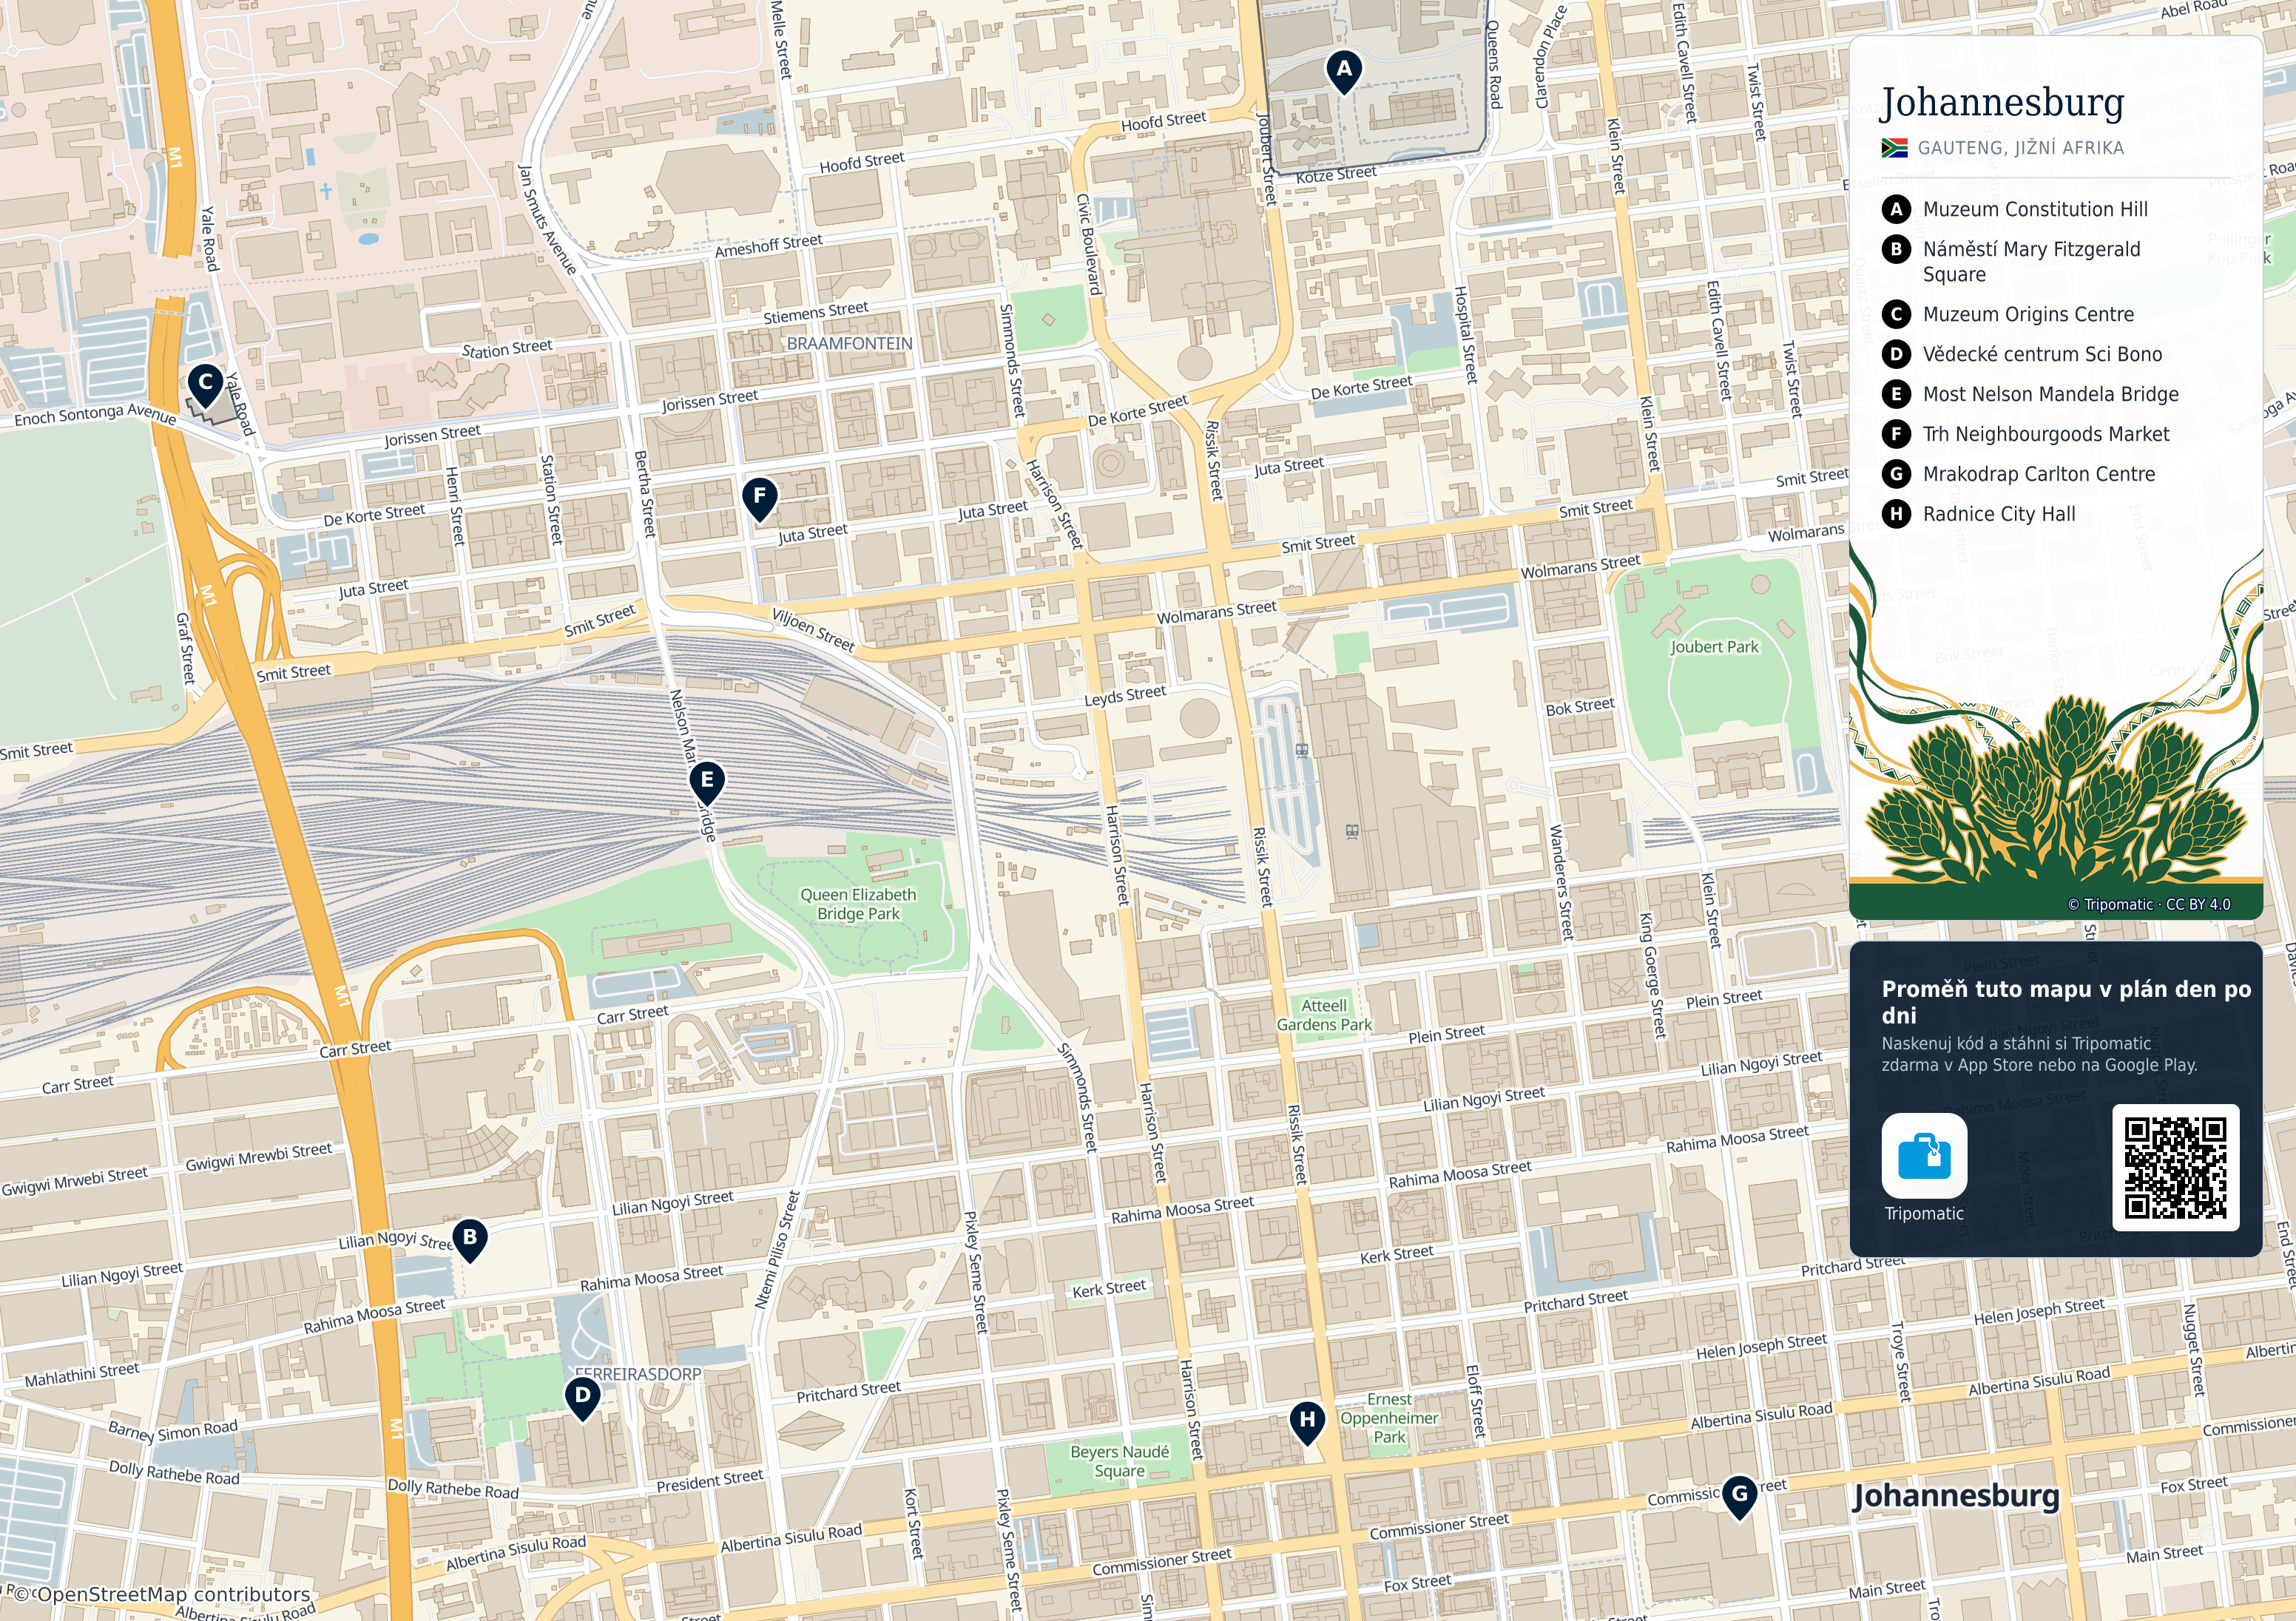Click the bold Johannesburg city label on map
The height and width of the screenshot is (1621, 2296).
pos(1956,1496)
